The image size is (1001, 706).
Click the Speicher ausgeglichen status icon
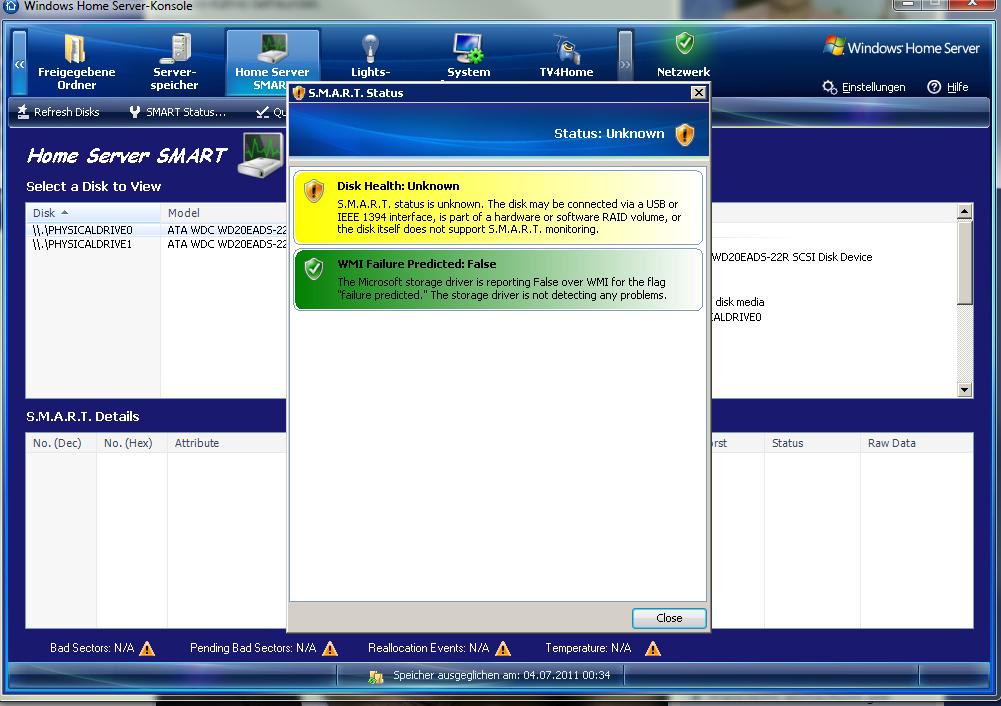click(375, 676)
